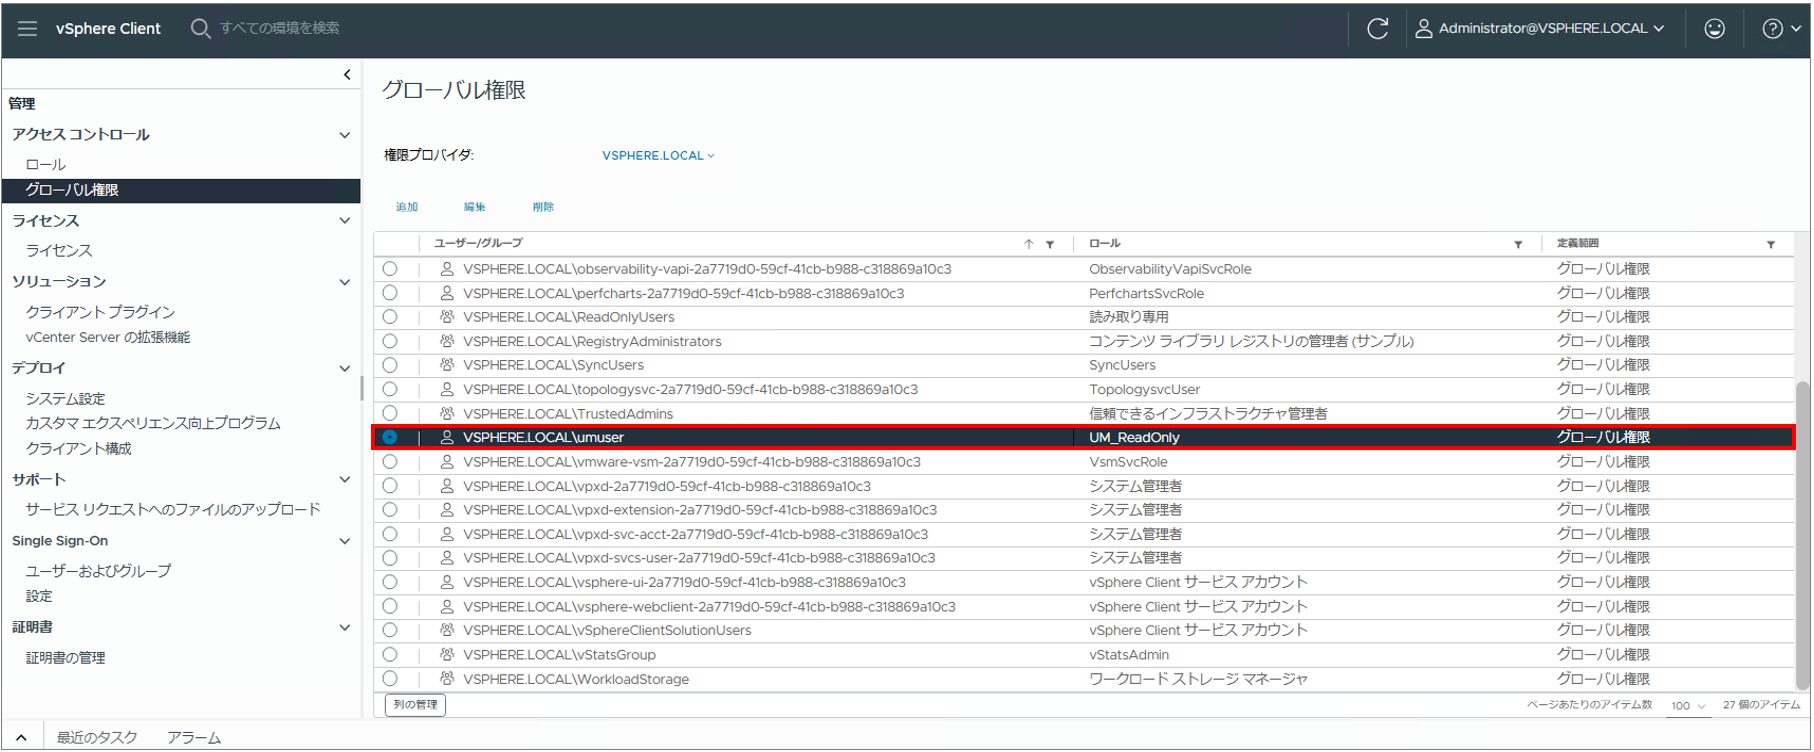This screenshot has height=752, width=1814.
Task: Open items per page dropdown
Action: coord(1689,706)
